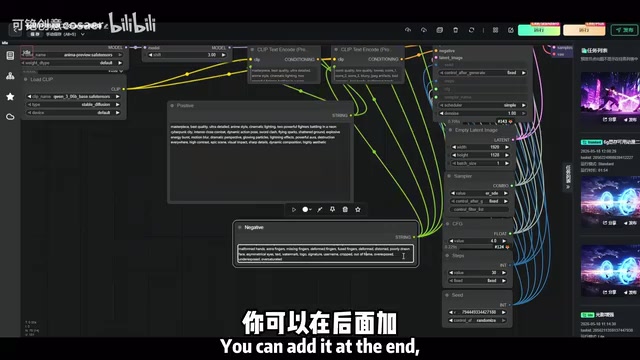640x360 pixels.
Task: Collapse the CFG node via its title dot
Action: click(x=448, y=224)
